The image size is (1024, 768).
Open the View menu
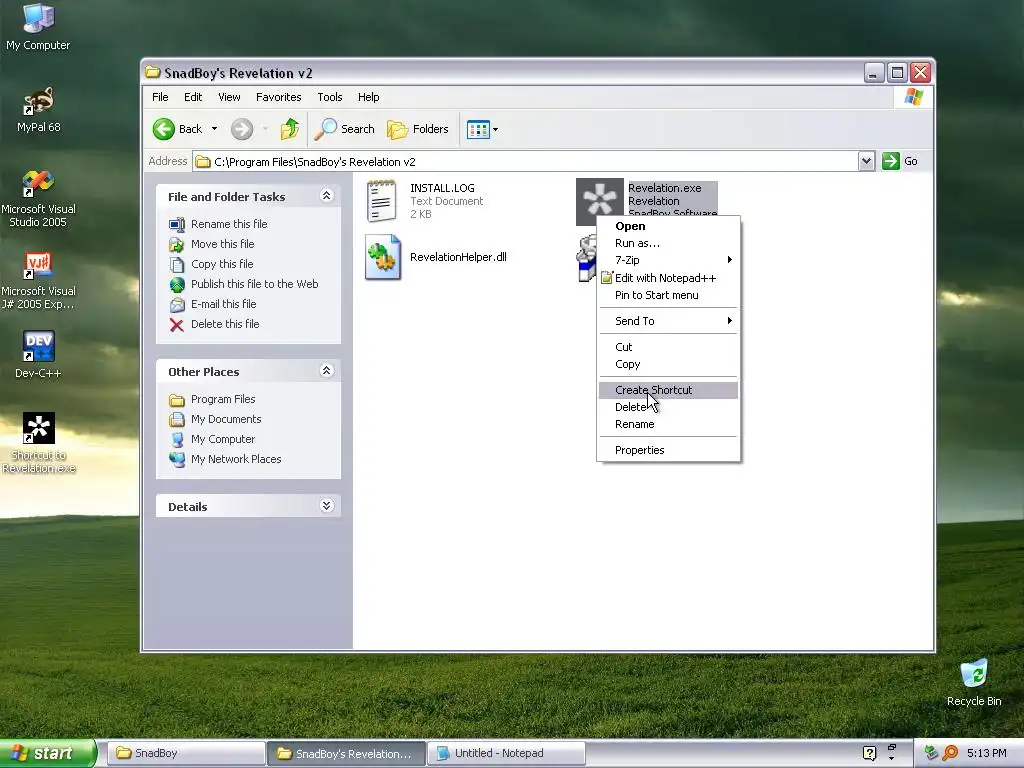[229, 97]
